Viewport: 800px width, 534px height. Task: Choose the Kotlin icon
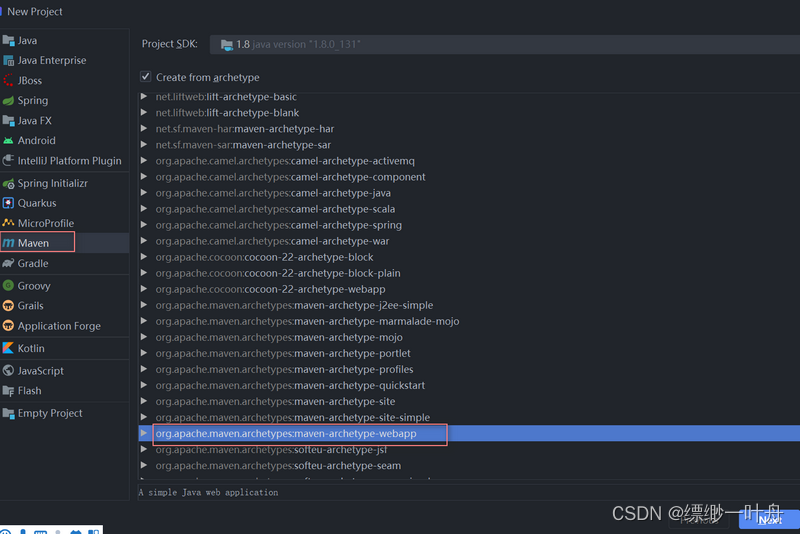point(8,348)
